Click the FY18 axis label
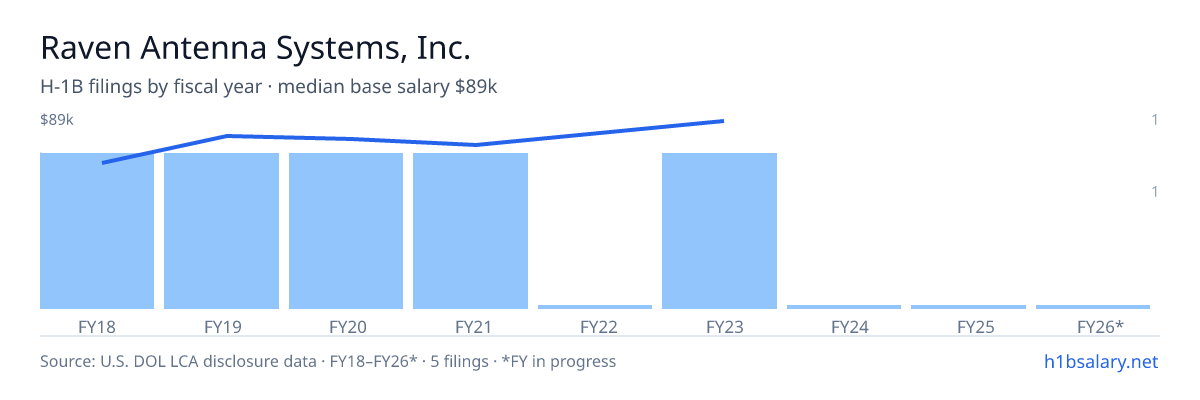Viewport: 1200px width, 400px height. pos(97,326)
